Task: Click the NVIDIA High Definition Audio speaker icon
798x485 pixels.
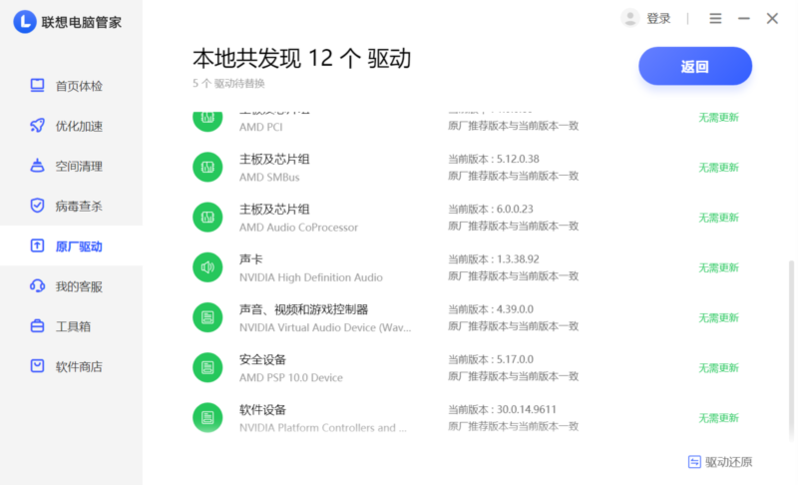Action: [207, 267]
